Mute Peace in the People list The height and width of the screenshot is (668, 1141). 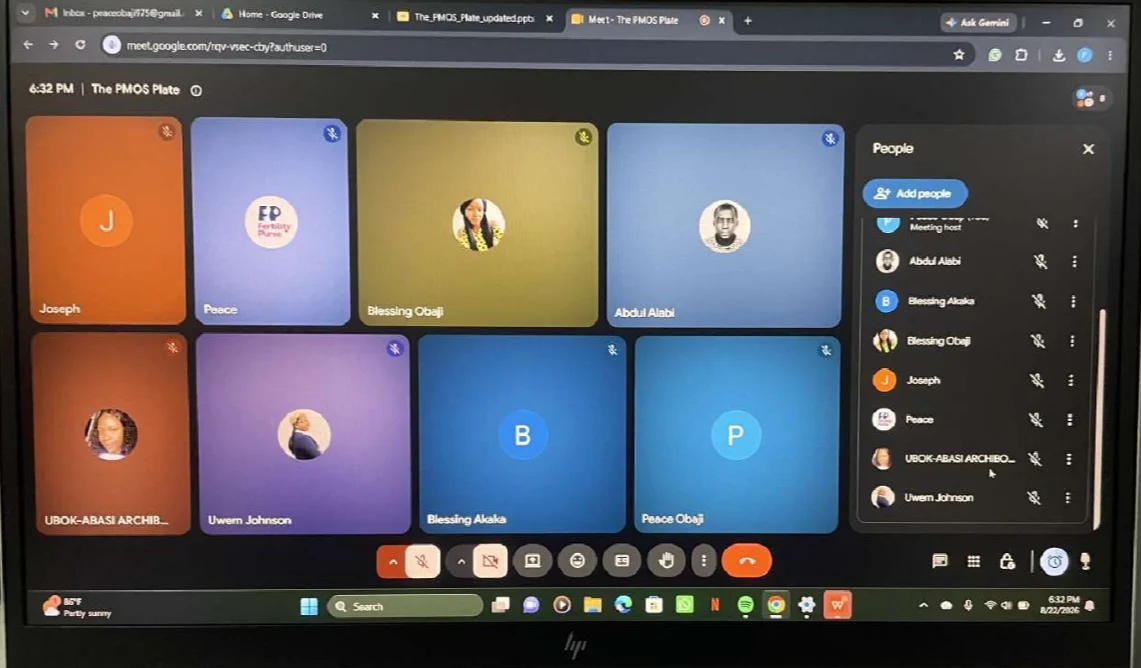coord(1035,419)
